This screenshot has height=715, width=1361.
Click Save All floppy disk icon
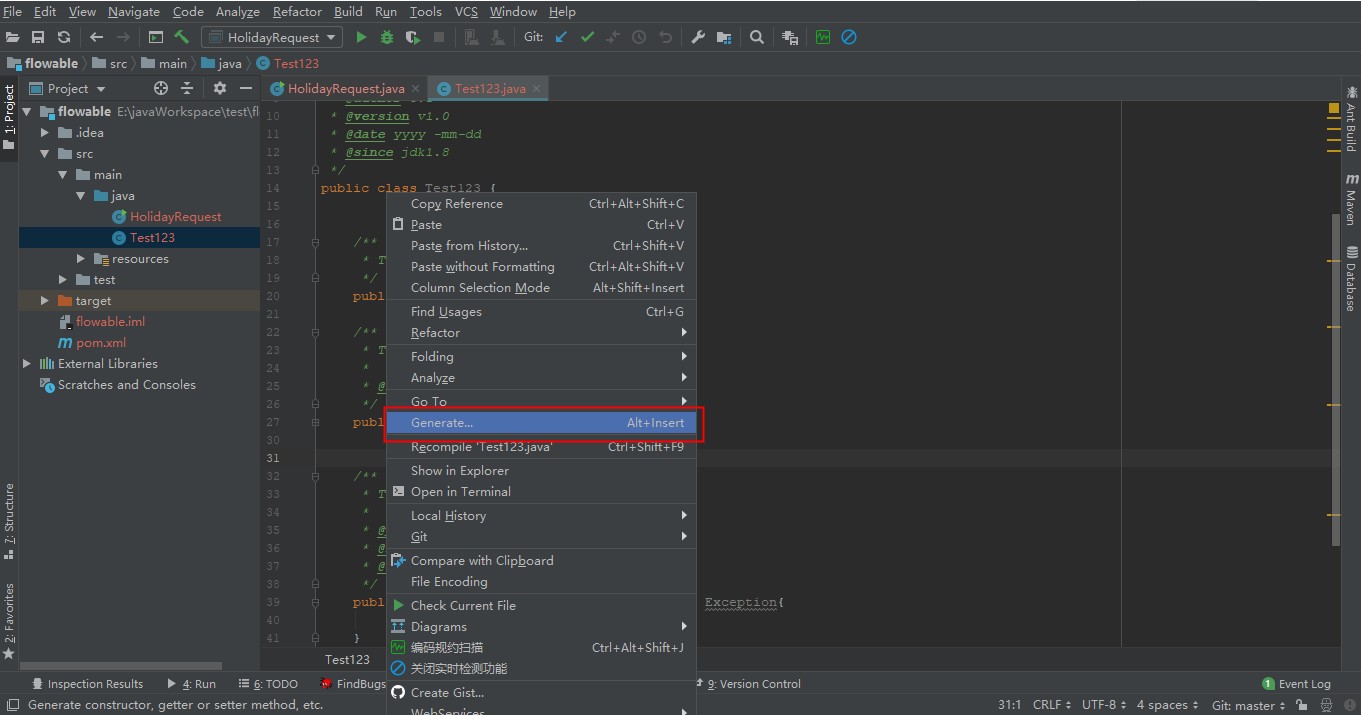click(x=38, y=37)
